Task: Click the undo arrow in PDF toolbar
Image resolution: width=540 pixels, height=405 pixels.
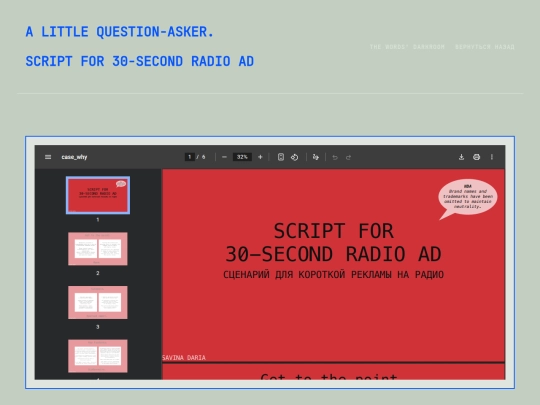Action: point(335,157)
